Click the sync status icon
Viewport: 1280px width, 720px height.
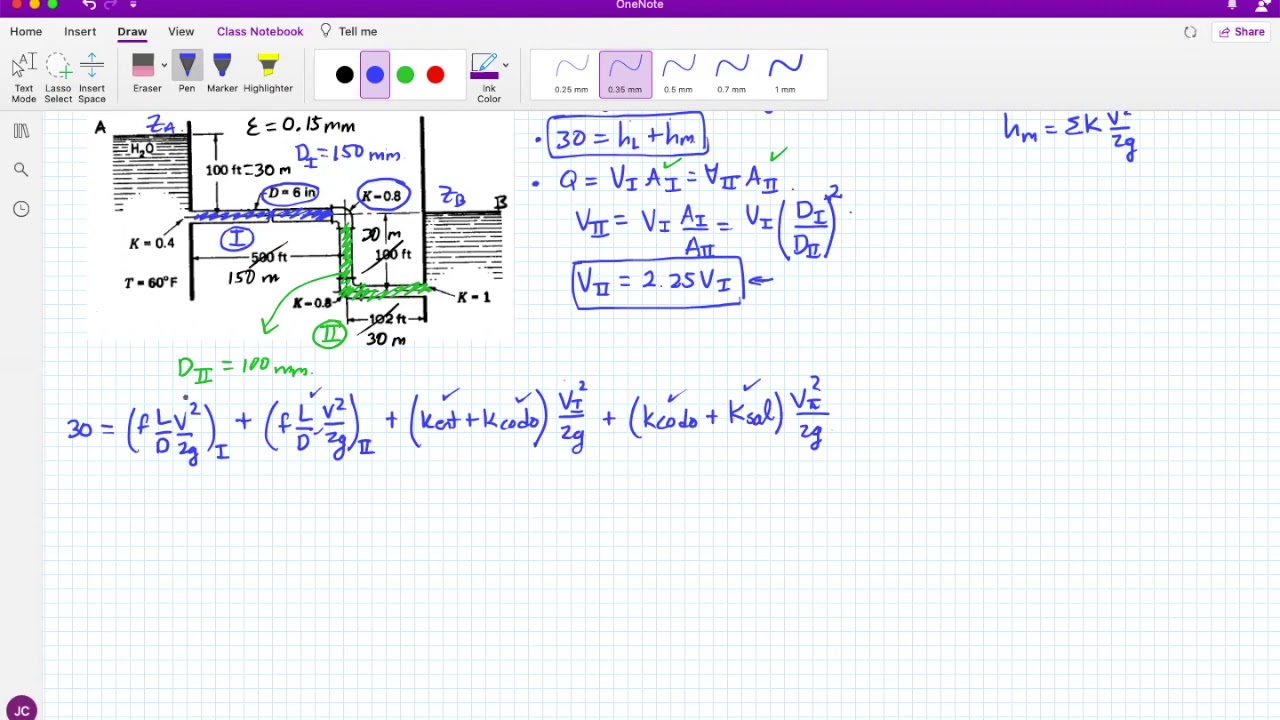pos(1190,32)
